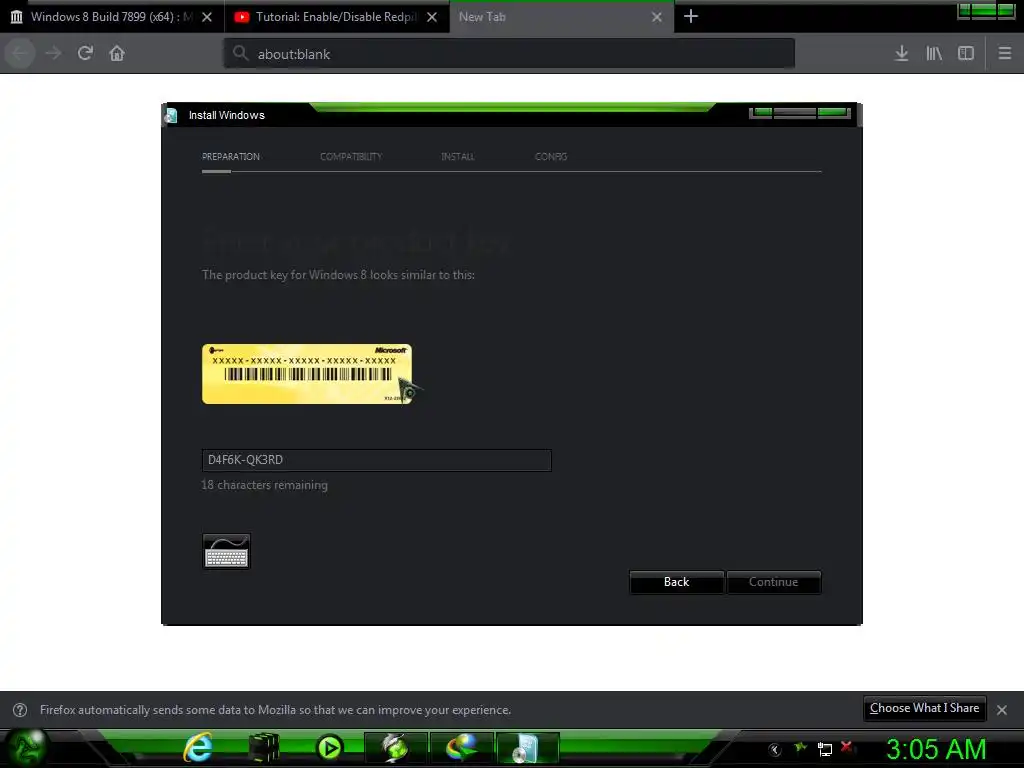Show hidden tray icons arrow

(775, 749)
